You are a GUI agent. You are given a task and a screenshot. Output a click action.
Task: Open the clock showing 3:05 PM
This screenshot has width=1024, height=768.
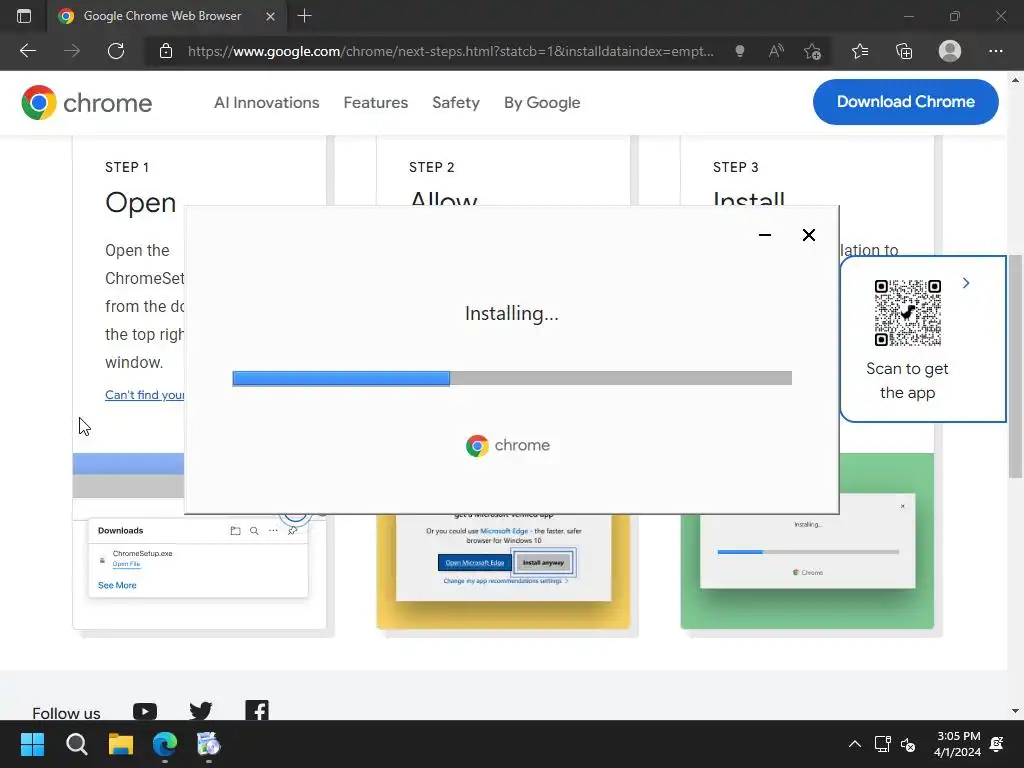[x=958, y=744]
